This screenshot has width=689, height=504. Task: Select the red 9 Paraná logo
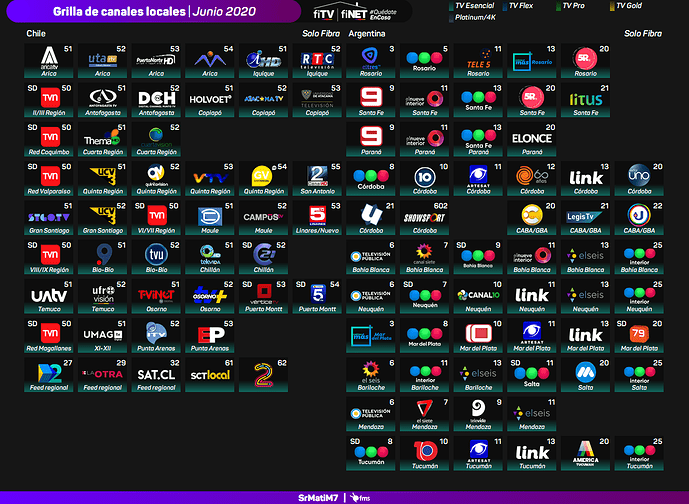(x=371, y=136)
